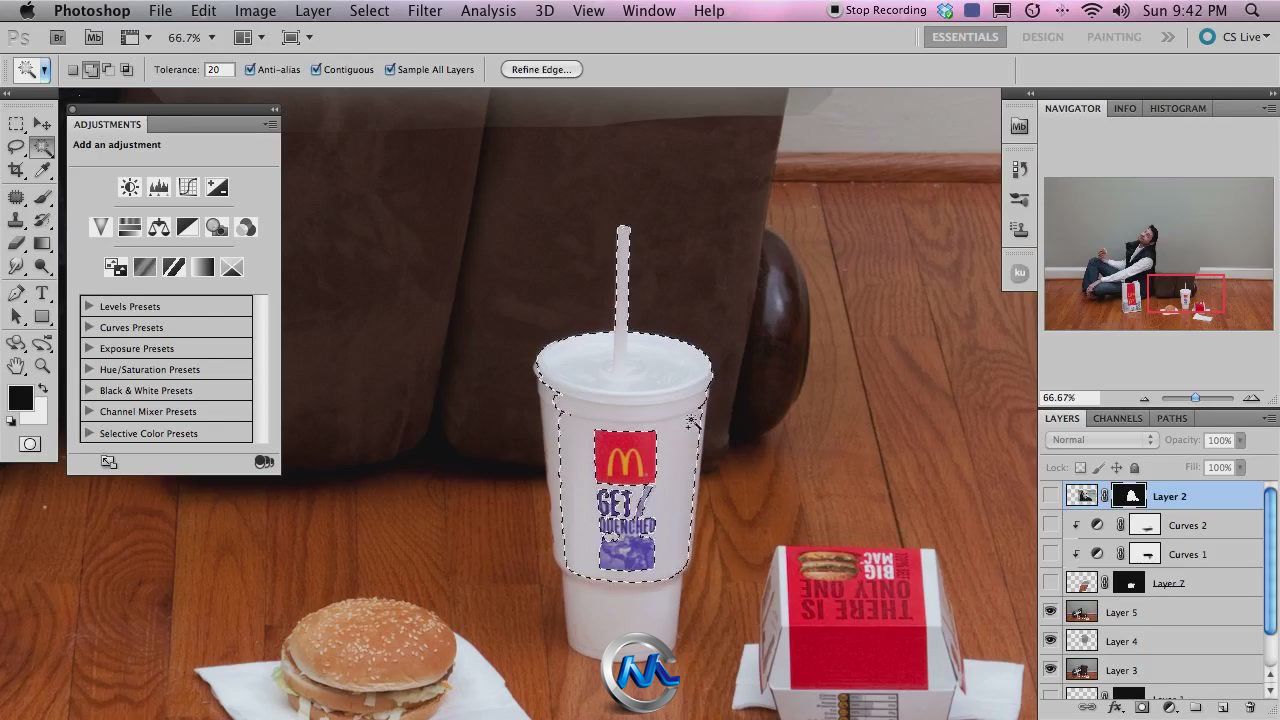This screenshot has height=720, width=1280.
Task: Open the CS Live menu
Action: click(x=1233, y=37)
